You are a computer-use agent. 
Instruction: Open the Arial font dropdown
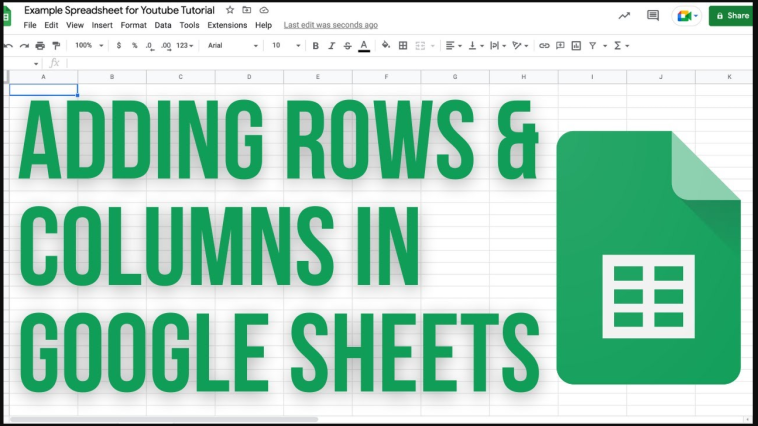point(233,45)
